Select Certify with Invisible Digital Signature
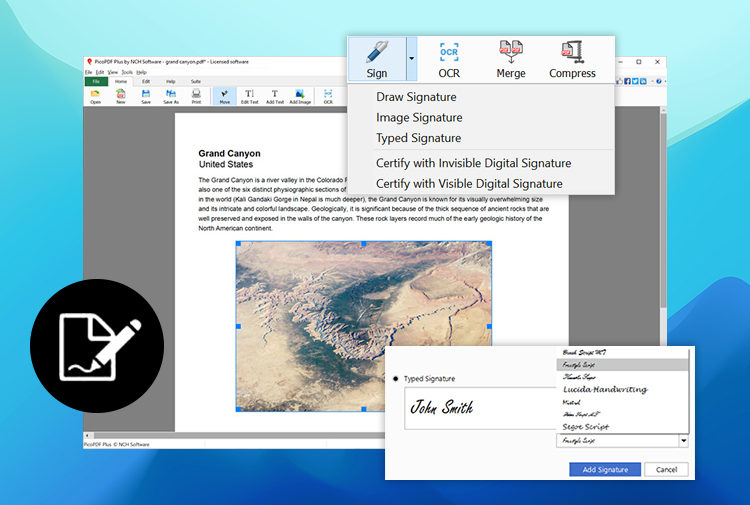Viewport: 750px width, 505px height. 474,163
